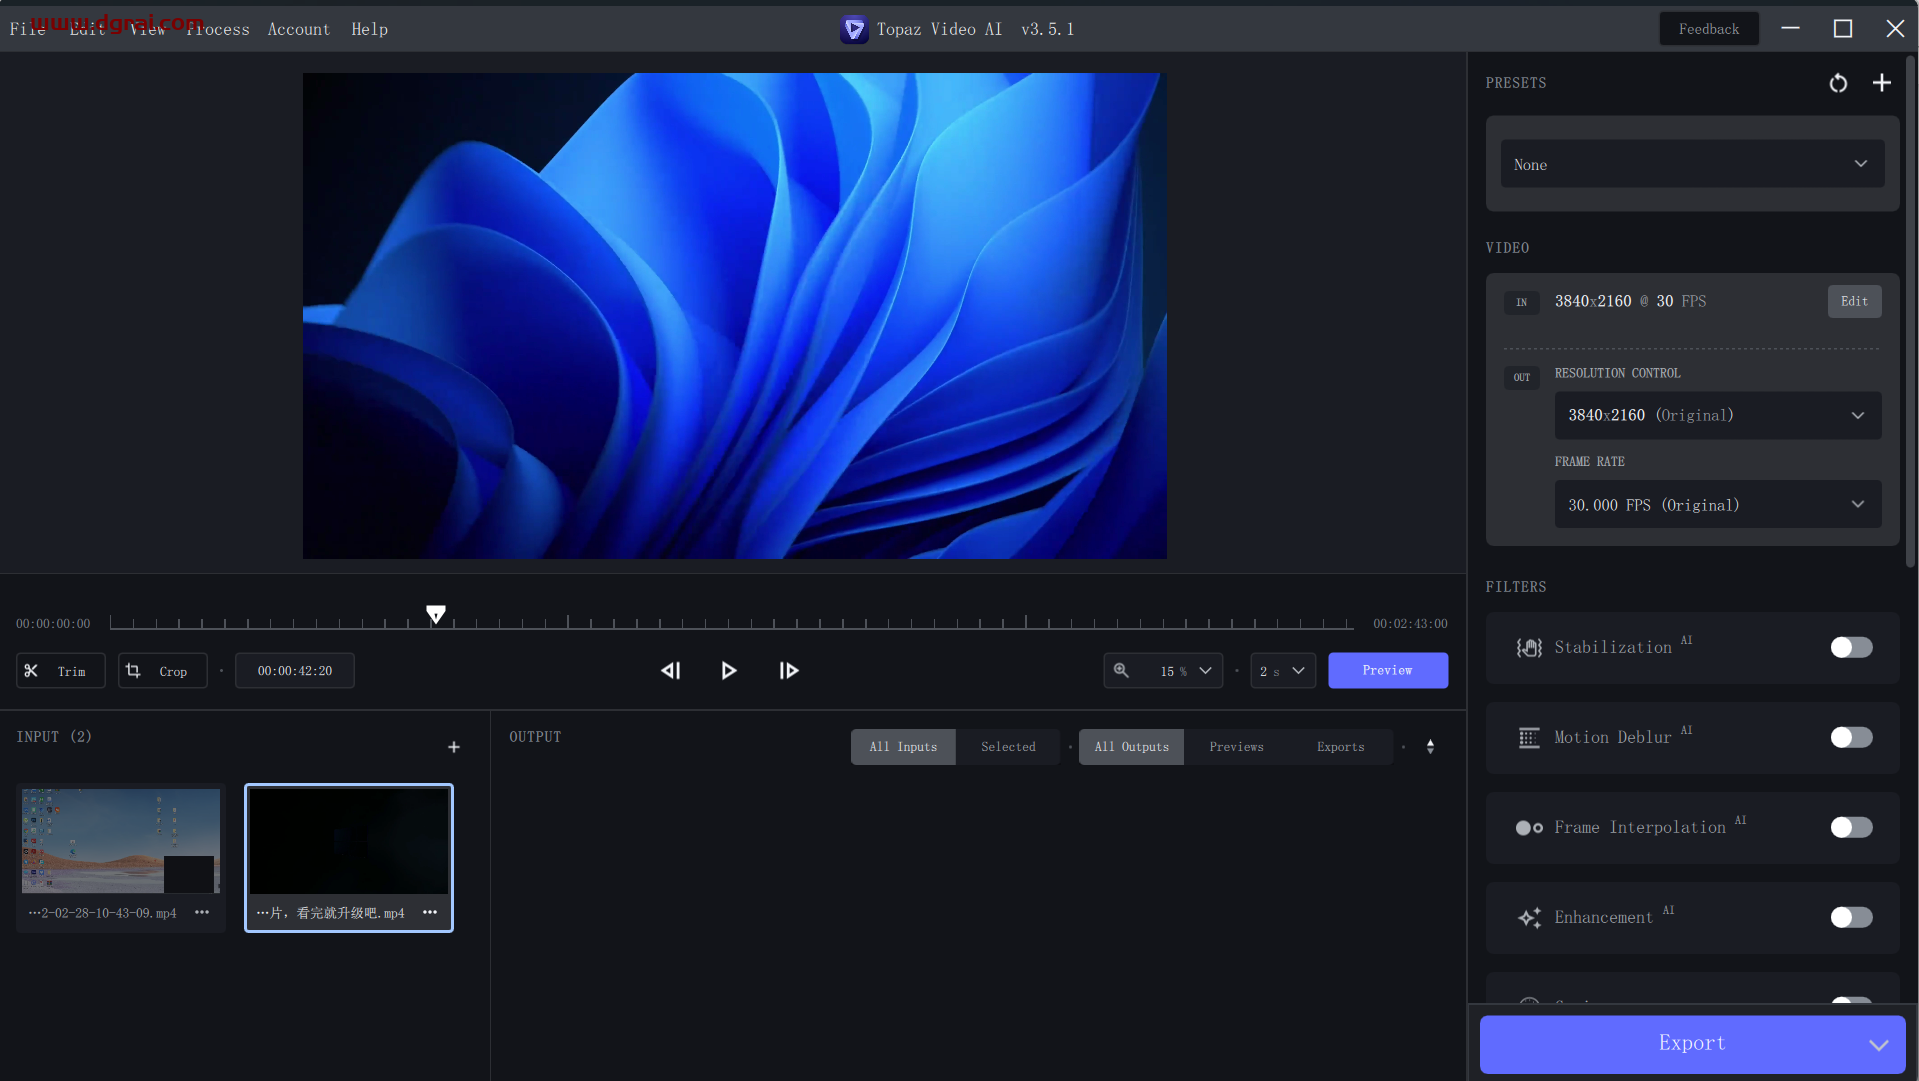Select the 看完就升级吧.mp4 thumbnail
This screenshot has height=1081, width=1919.
point(349,840)
